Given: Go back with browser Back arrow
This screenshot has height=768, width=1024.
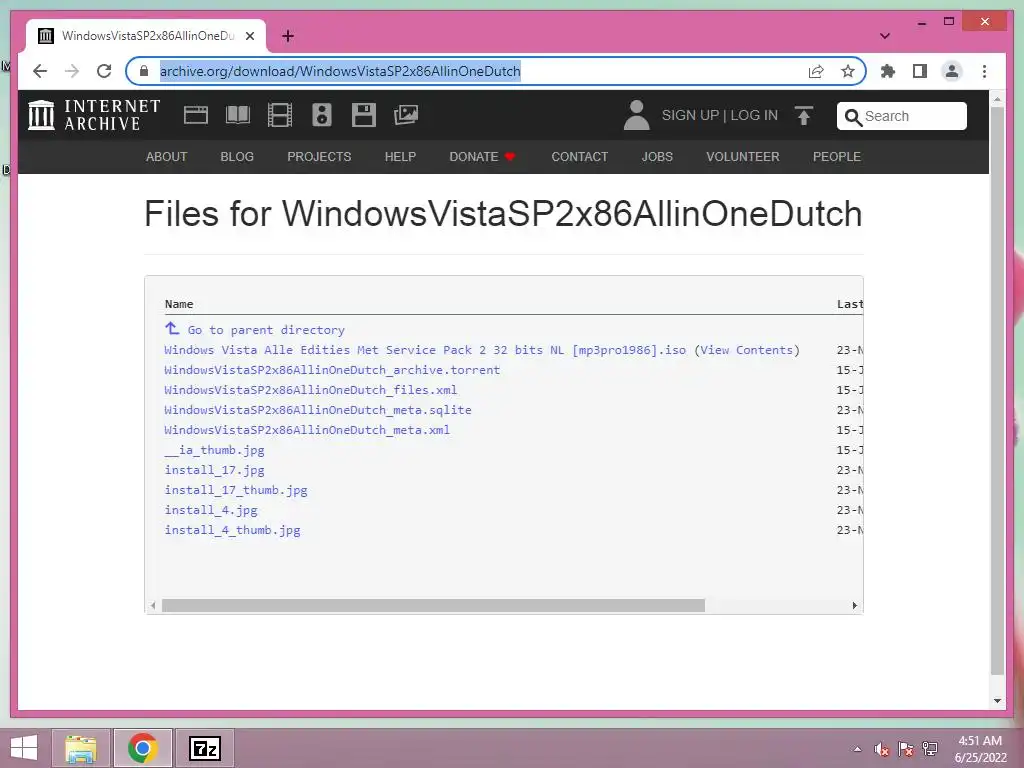Looking at the screenshot, I should click(40, 71).
